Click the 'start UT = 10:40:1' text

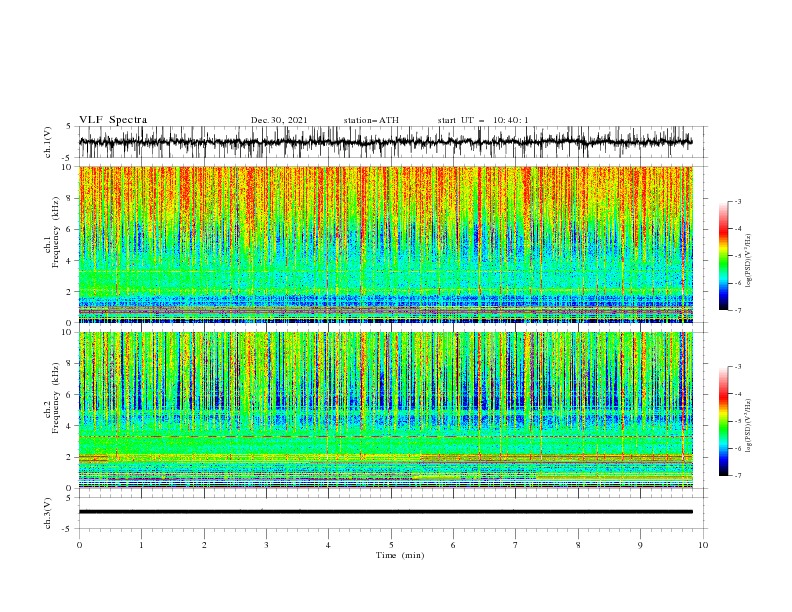483,120
